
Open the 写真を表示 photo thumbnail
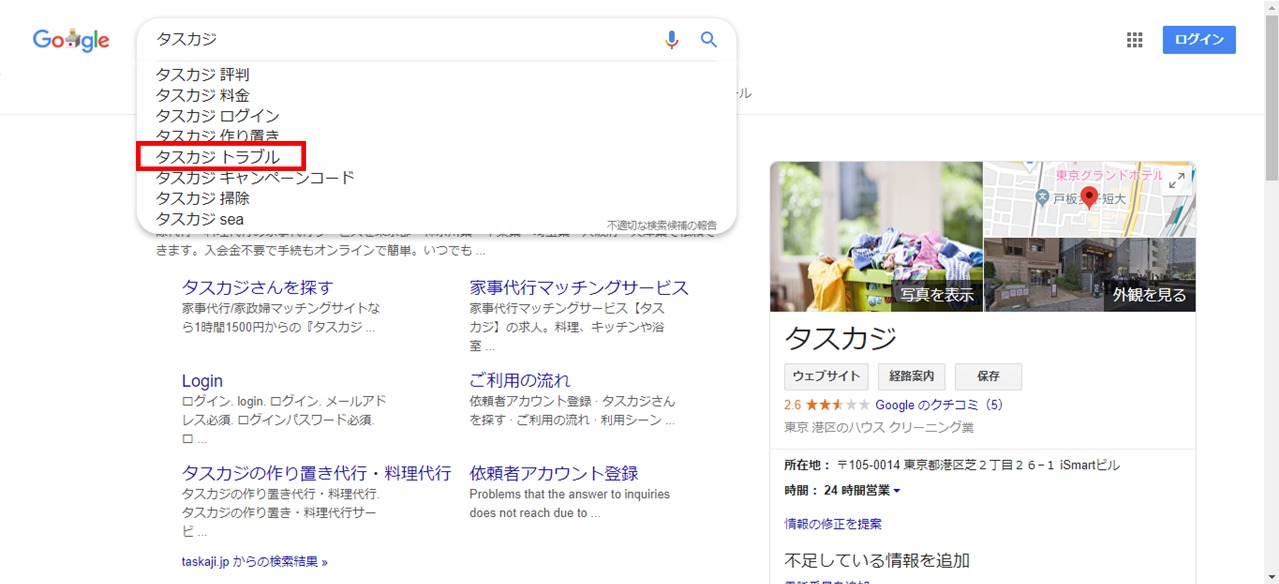877,237
